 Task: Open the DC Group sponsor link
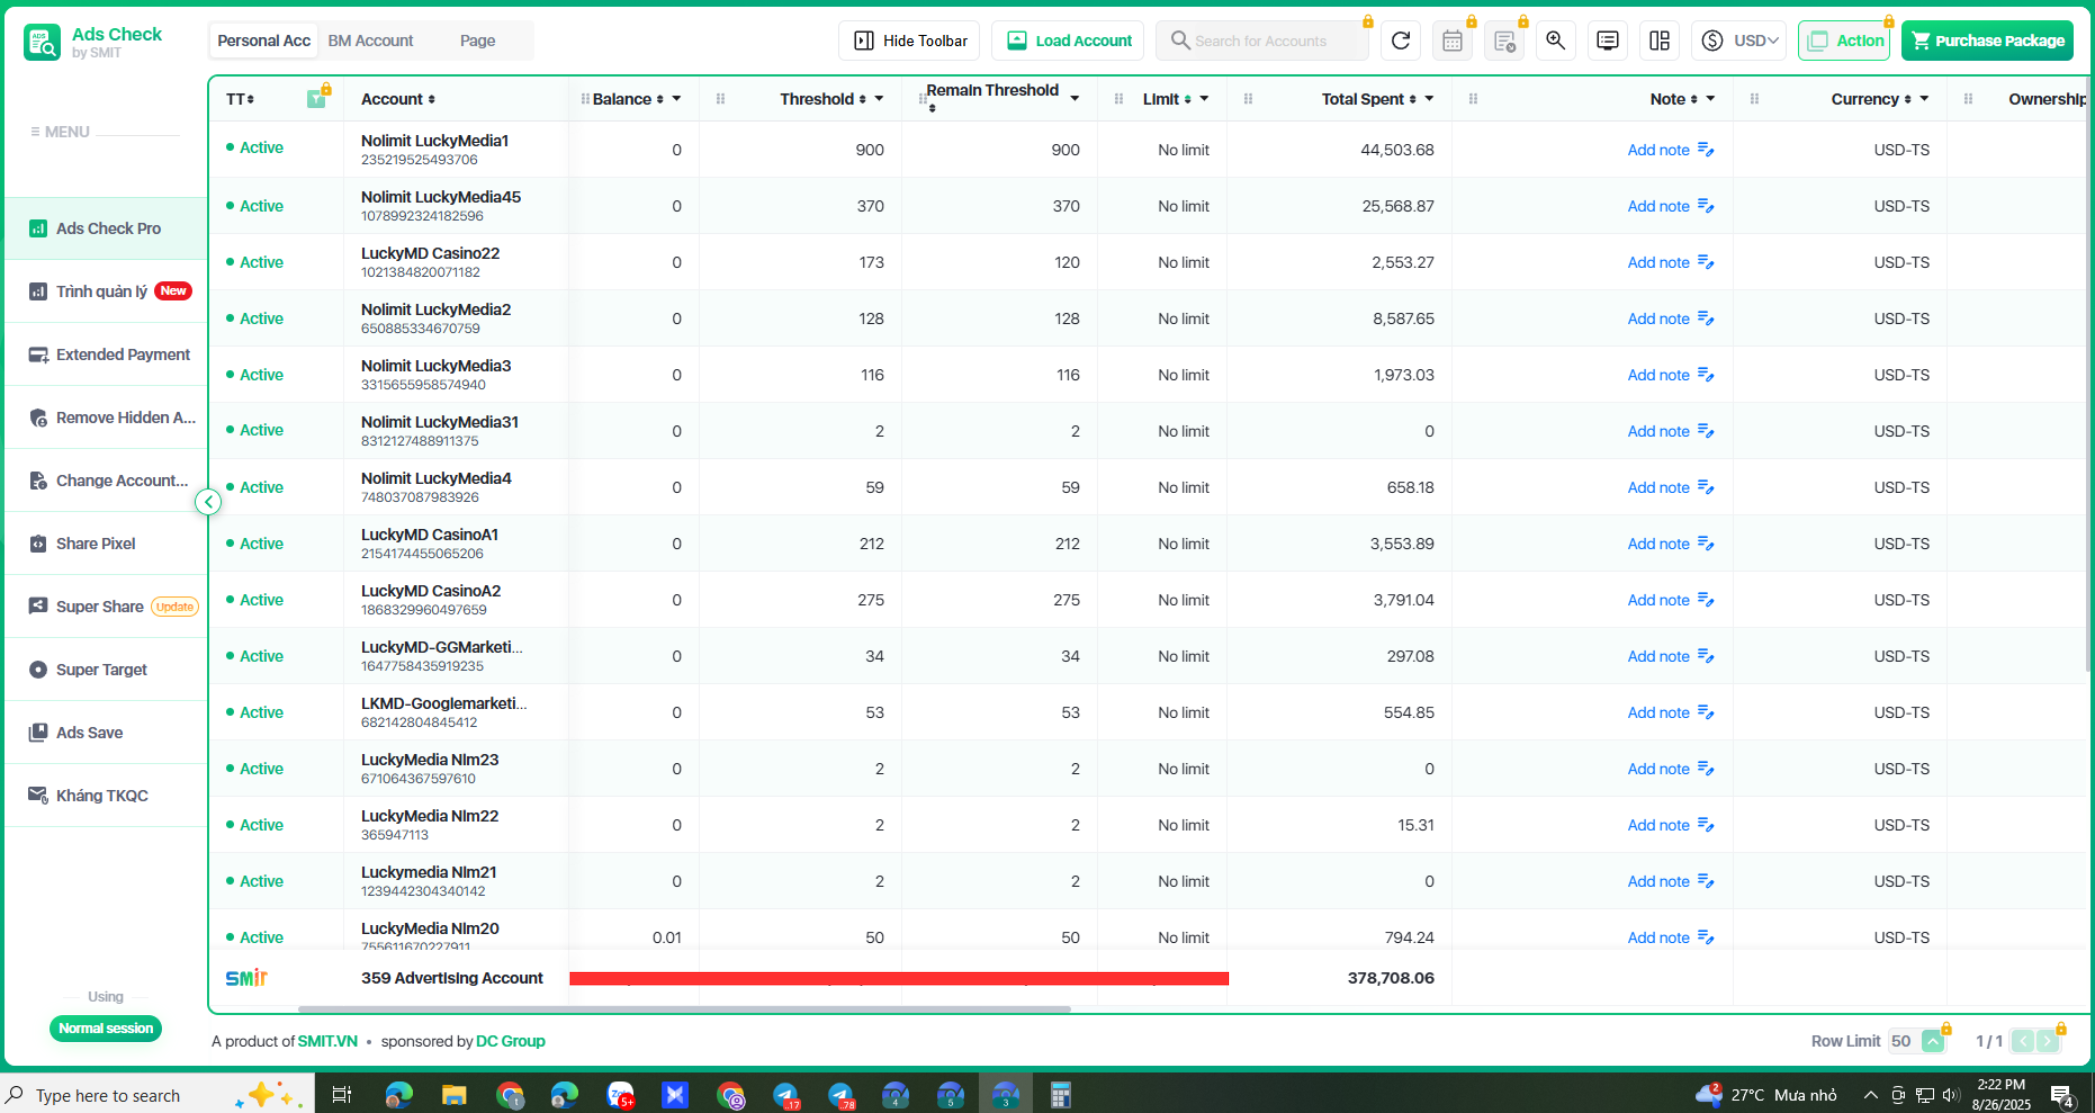pyautogui.click(x=510, y=1041)
